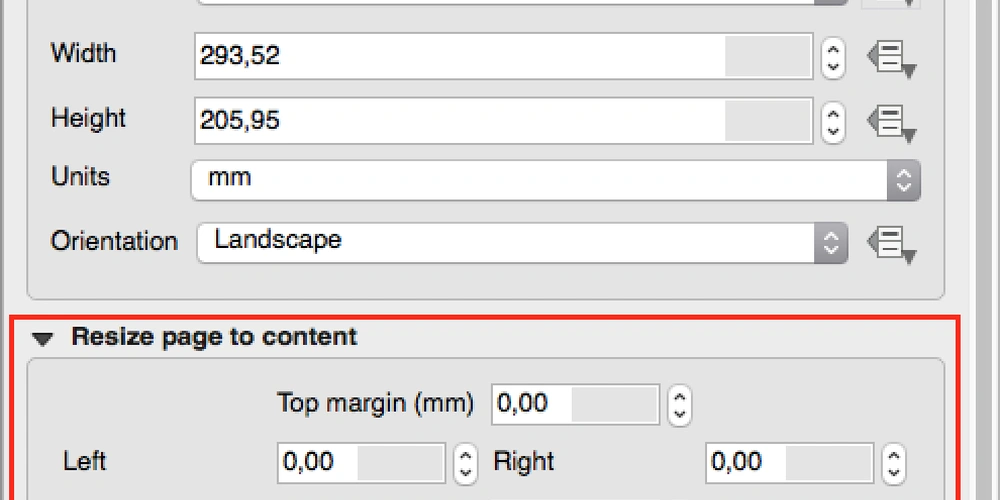Click the Right margin input field
Image resolution: width=1000 pixels, height=500 pixels.
coord(790,463)
